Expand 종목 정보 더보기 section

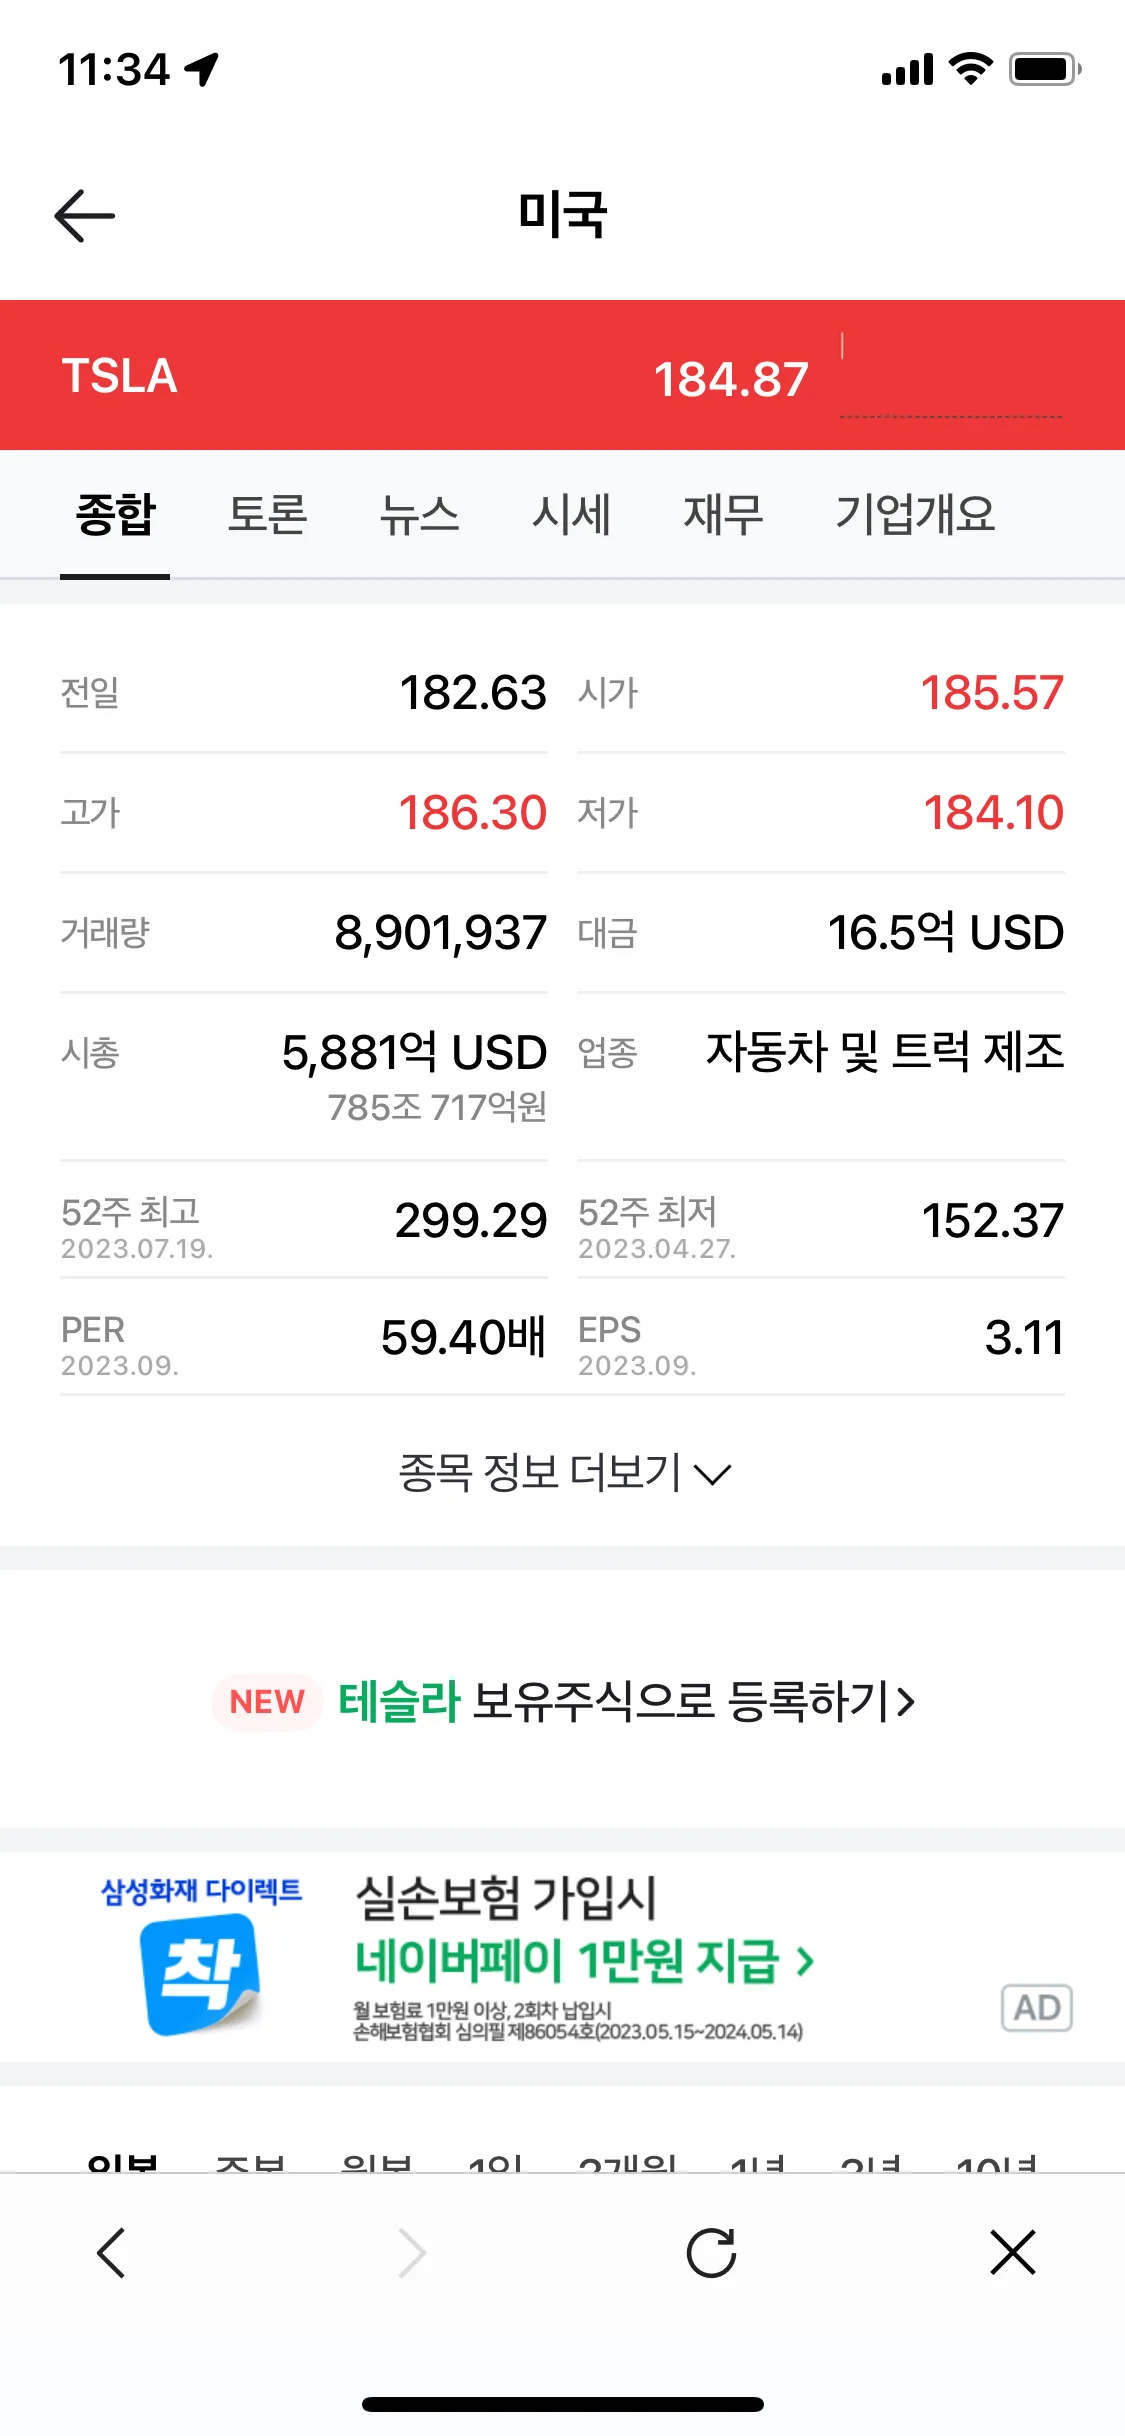pyautogui.click(x=563, y=1472)
